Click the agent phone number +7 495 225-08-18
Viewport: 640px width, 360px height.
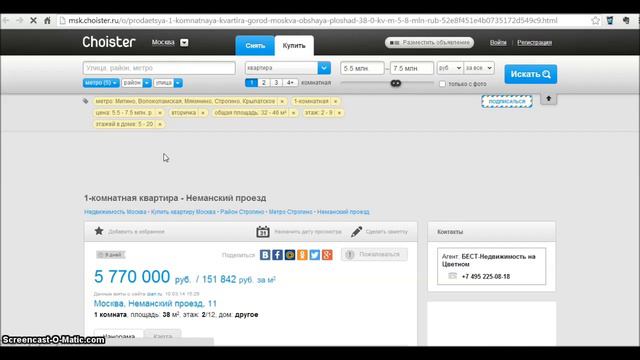click(x=486, y=276)
